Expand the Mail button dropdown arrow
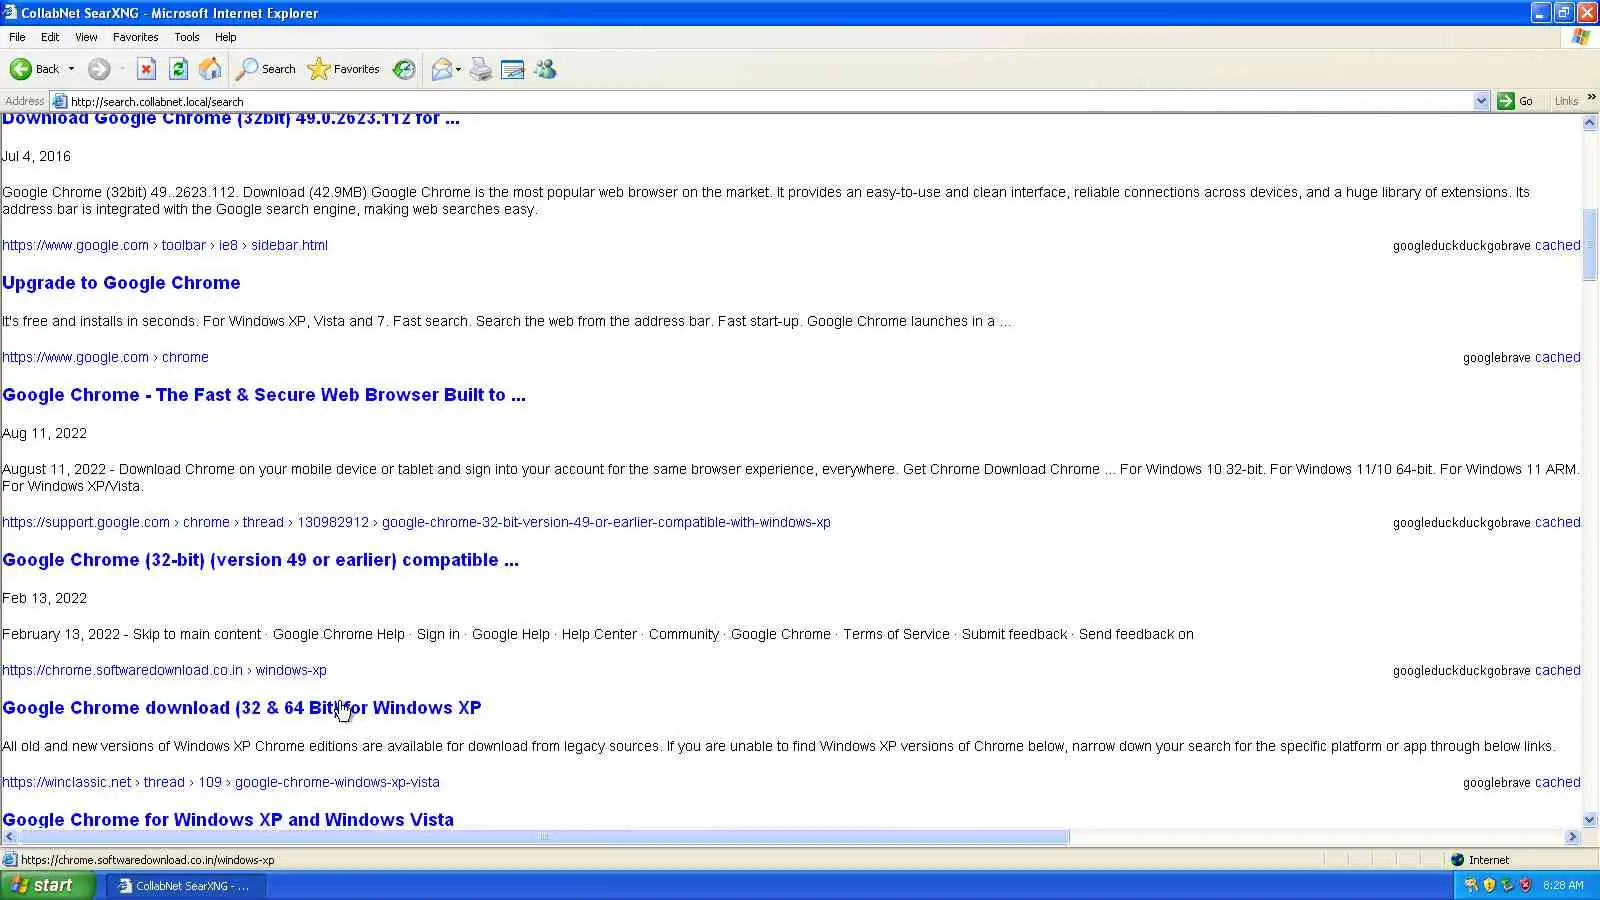This screenshot has width=1600, height=900. (x=458, y=69)
